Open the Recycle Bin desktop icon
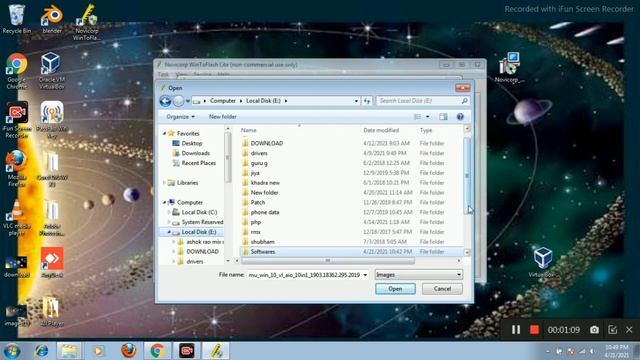 (16, 19)
